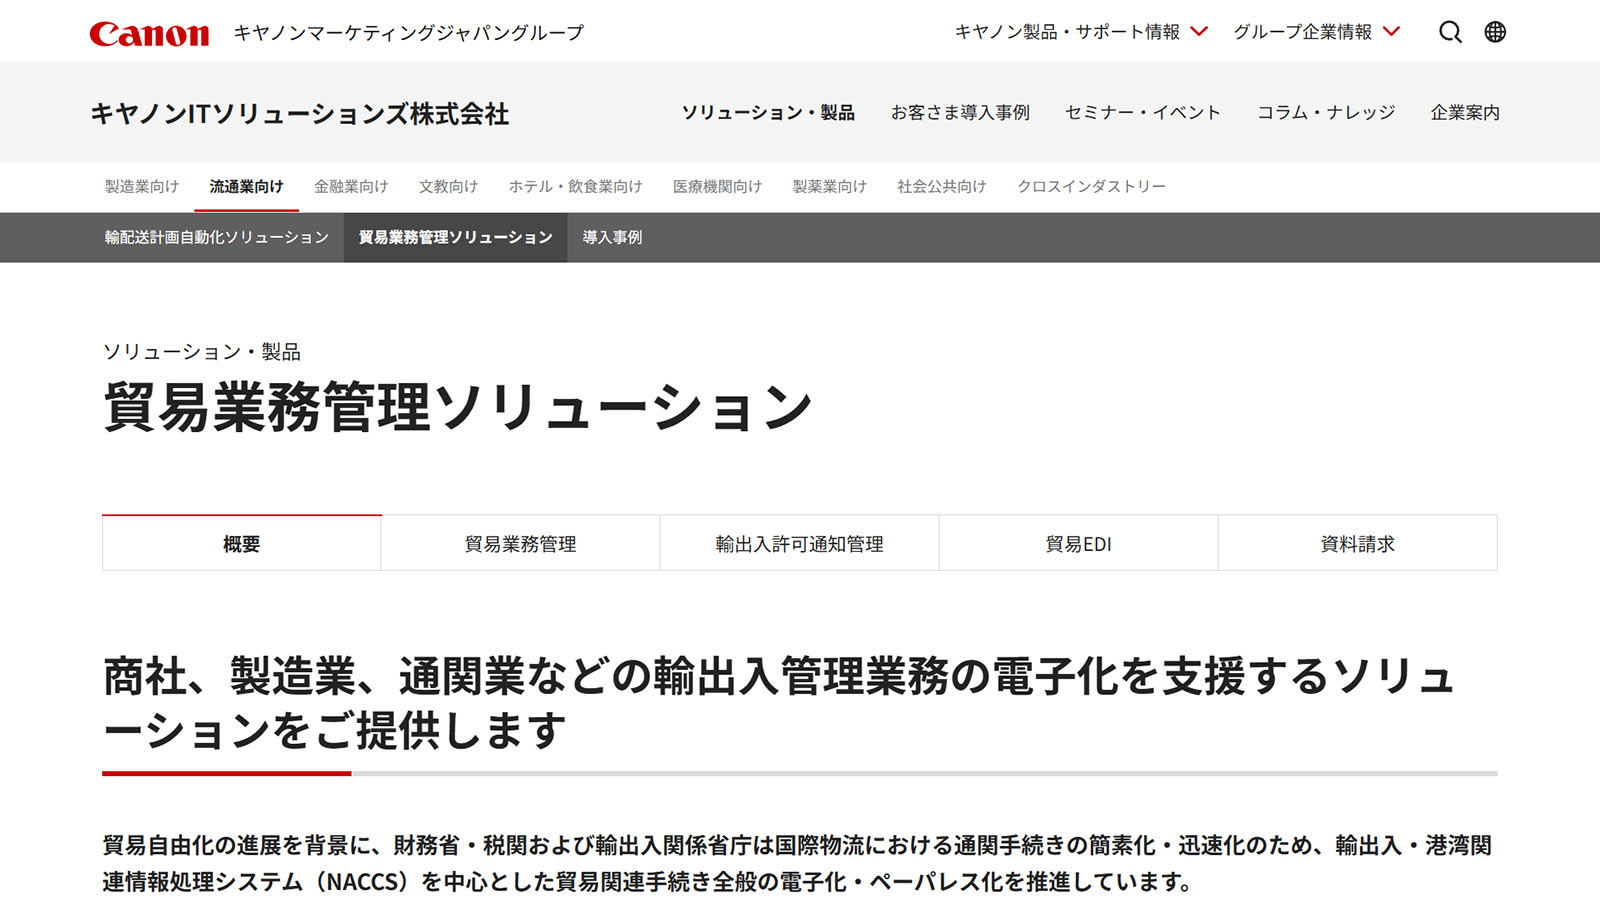
Task: Open 導入事例 in dark submenu bar
Action: [x=612, y=238]
